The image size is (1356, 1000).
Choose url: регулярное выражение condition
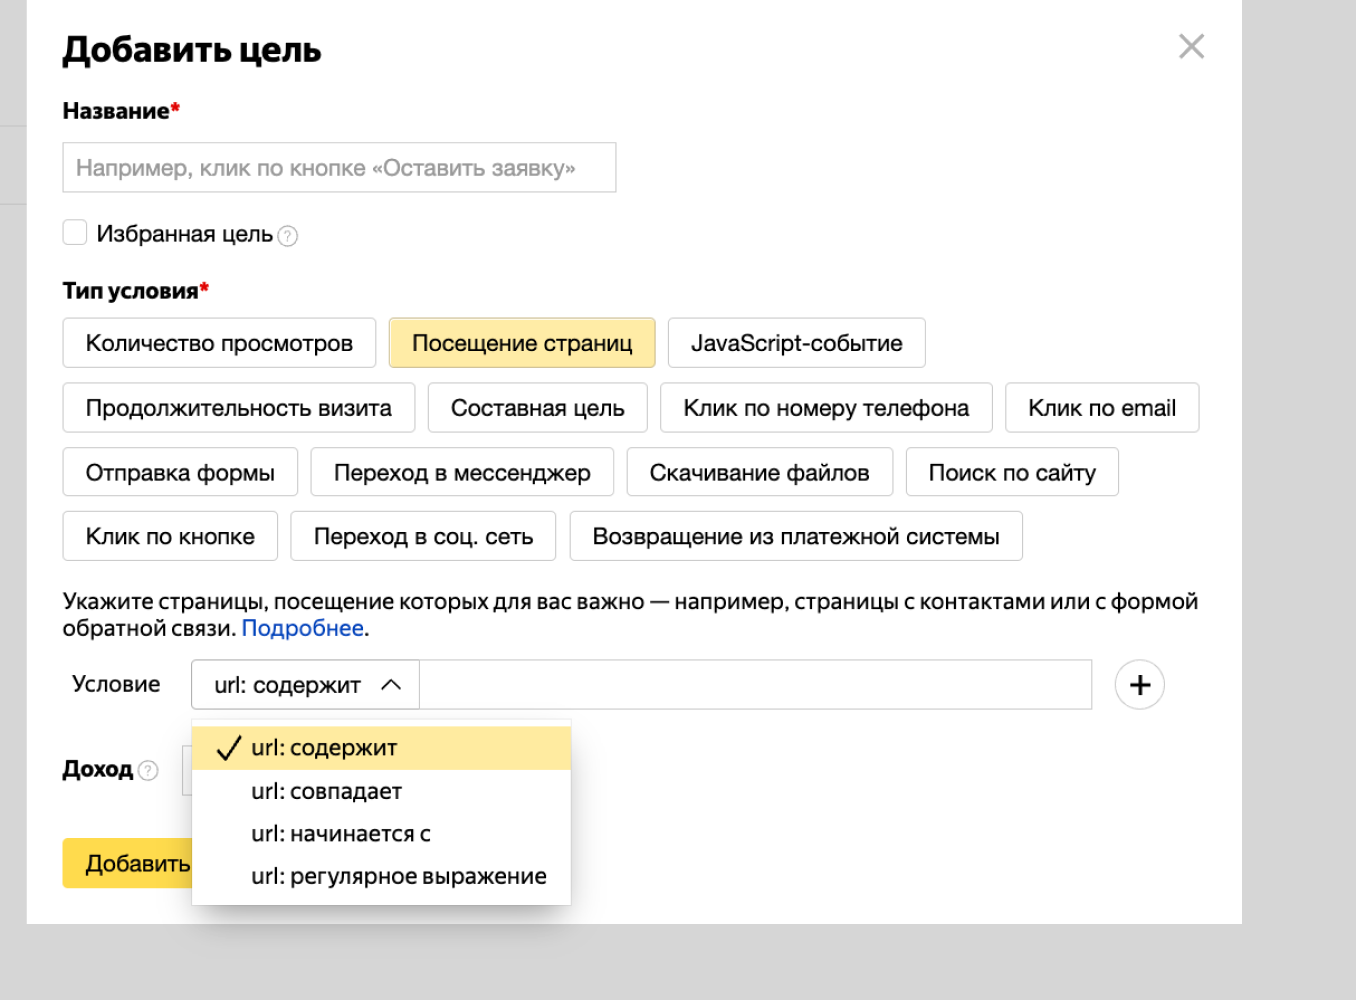coord(398,875)
